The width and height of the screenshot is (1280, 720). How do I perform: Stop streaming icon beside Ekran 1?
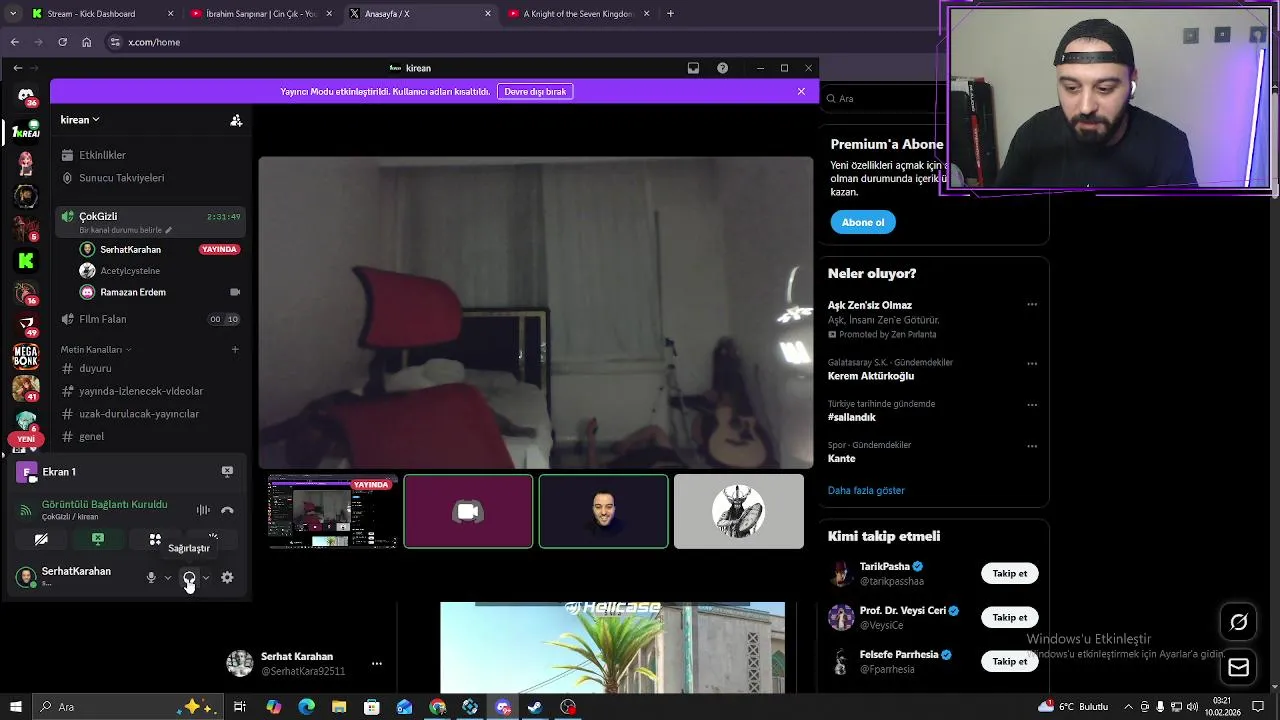tap(227, 471)
